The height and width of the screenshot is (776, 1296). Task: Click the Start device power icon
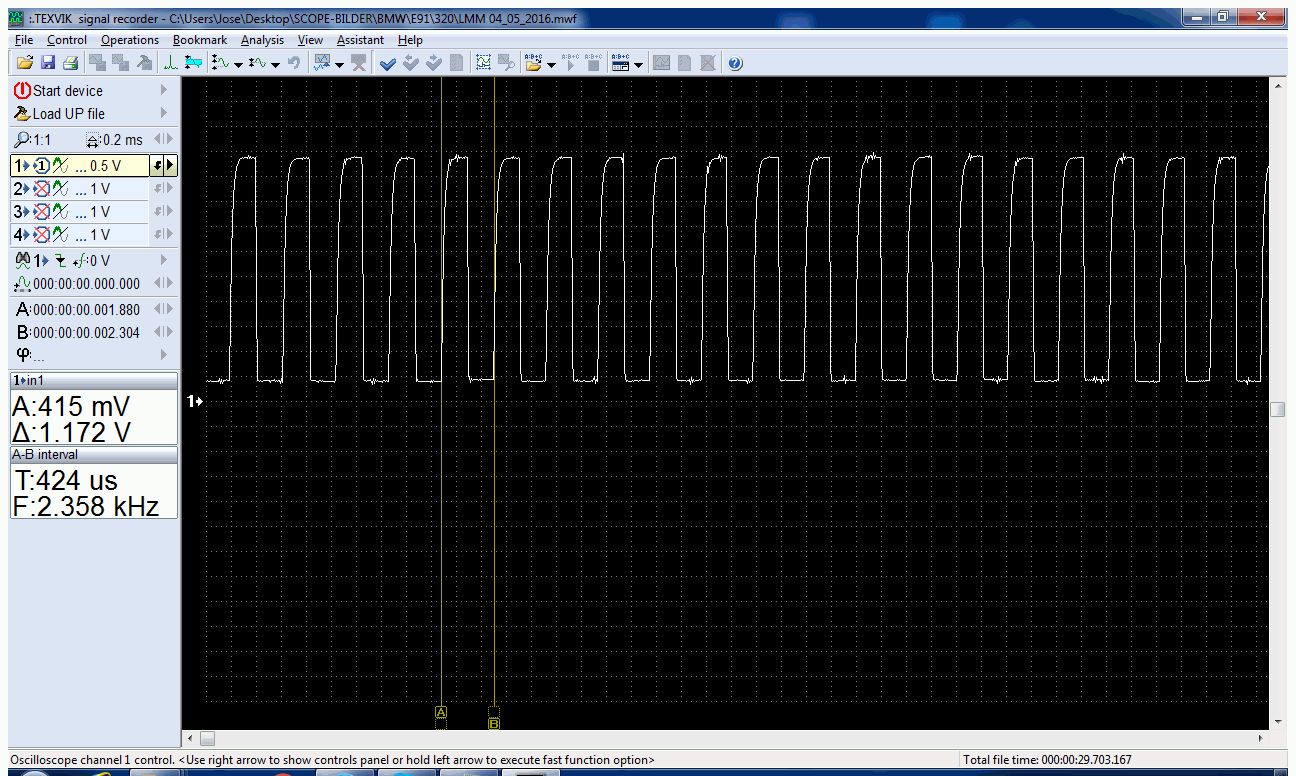(x=22, y=90)
